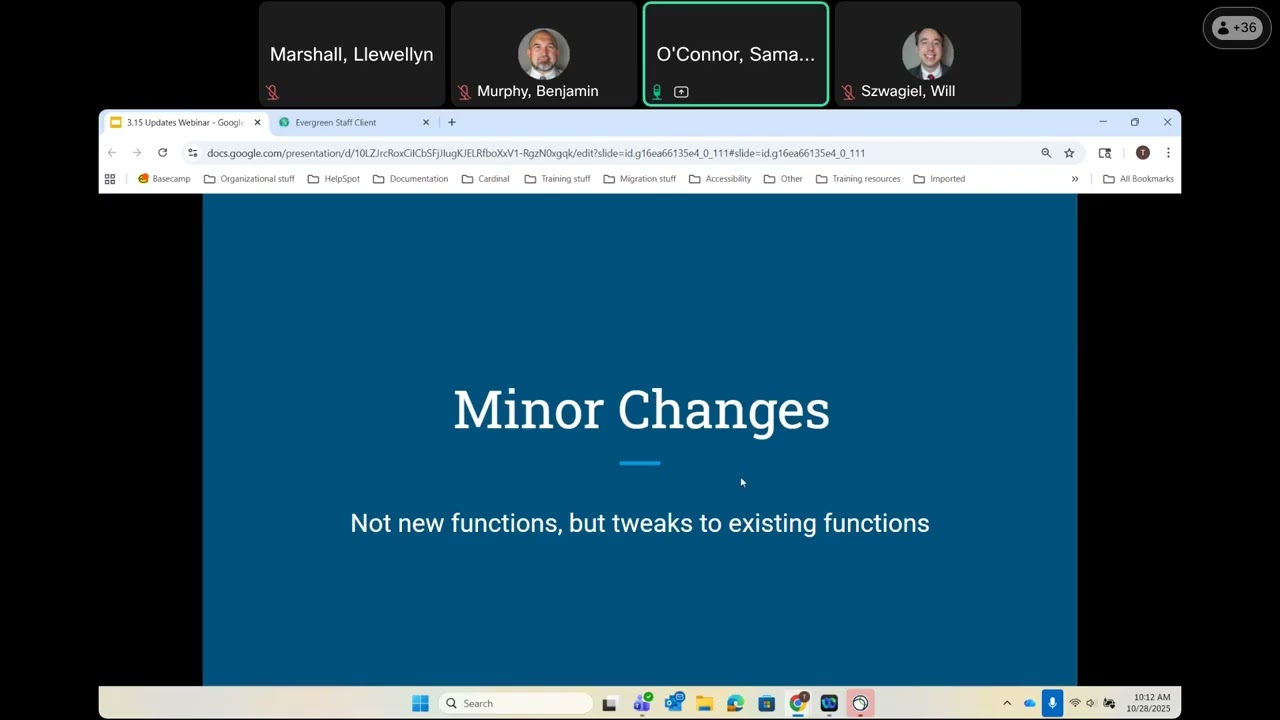
Task: Click the docs.google.com address bar
Action: (x=536, y=153)
